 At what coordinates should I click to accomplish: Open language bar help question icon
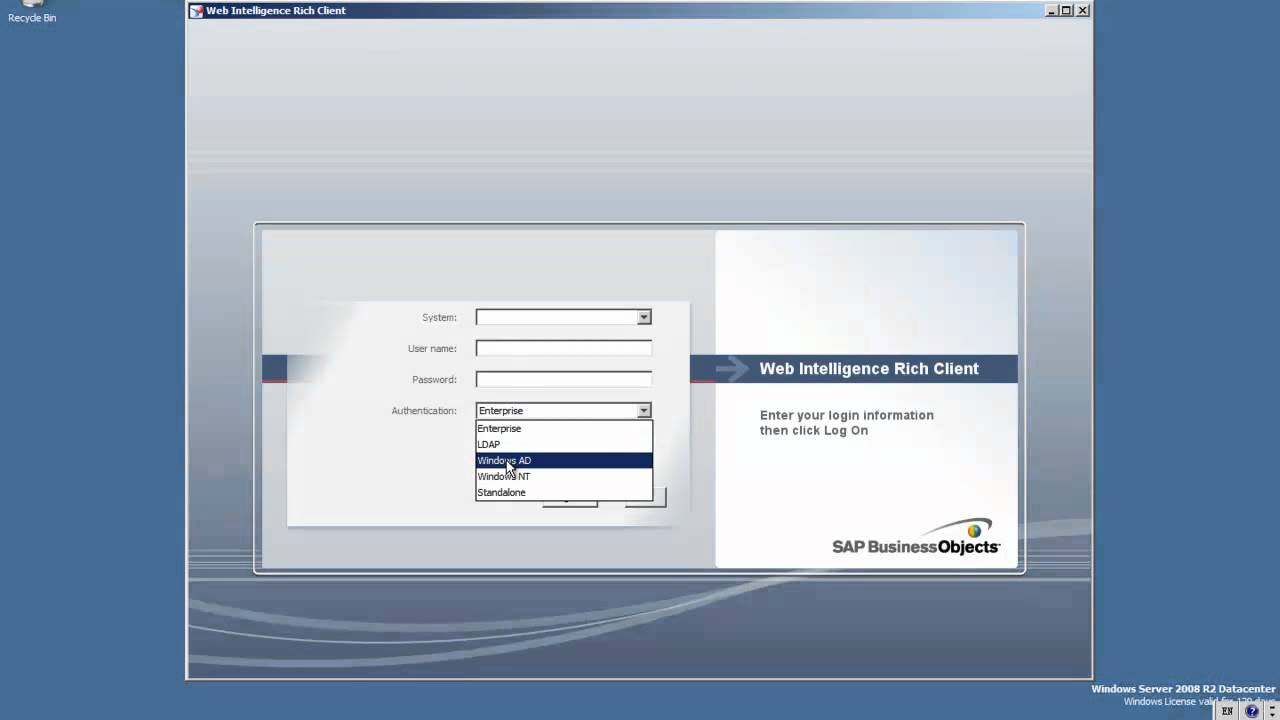coord(1252,711)
